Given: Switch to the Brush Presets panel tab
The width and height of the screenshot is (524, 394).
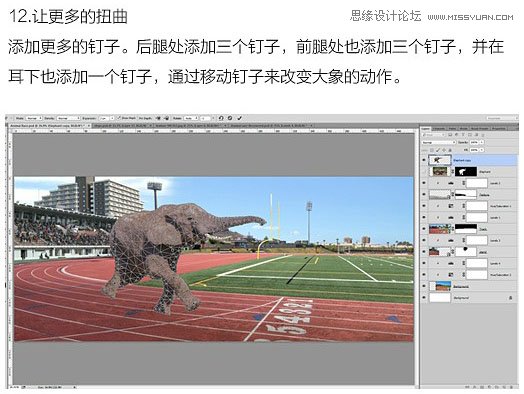Looking at the screenshot, I should point(480,129).
